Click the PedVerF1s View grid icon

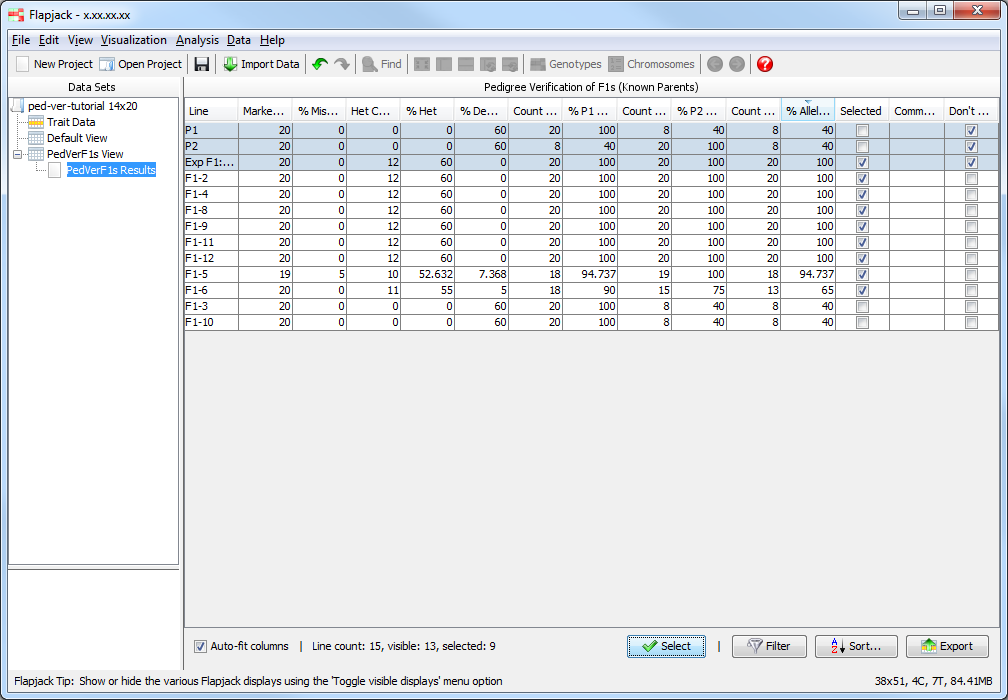(36, 154)
